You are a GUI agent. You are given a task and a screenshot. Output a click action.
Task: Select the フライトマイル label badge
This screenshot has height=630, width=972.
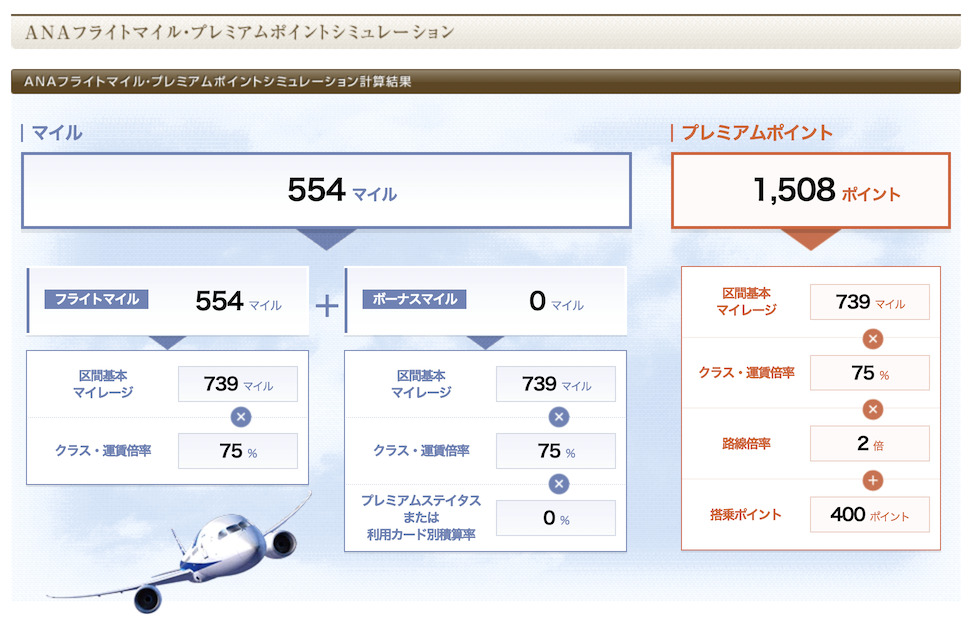point(96,299)
